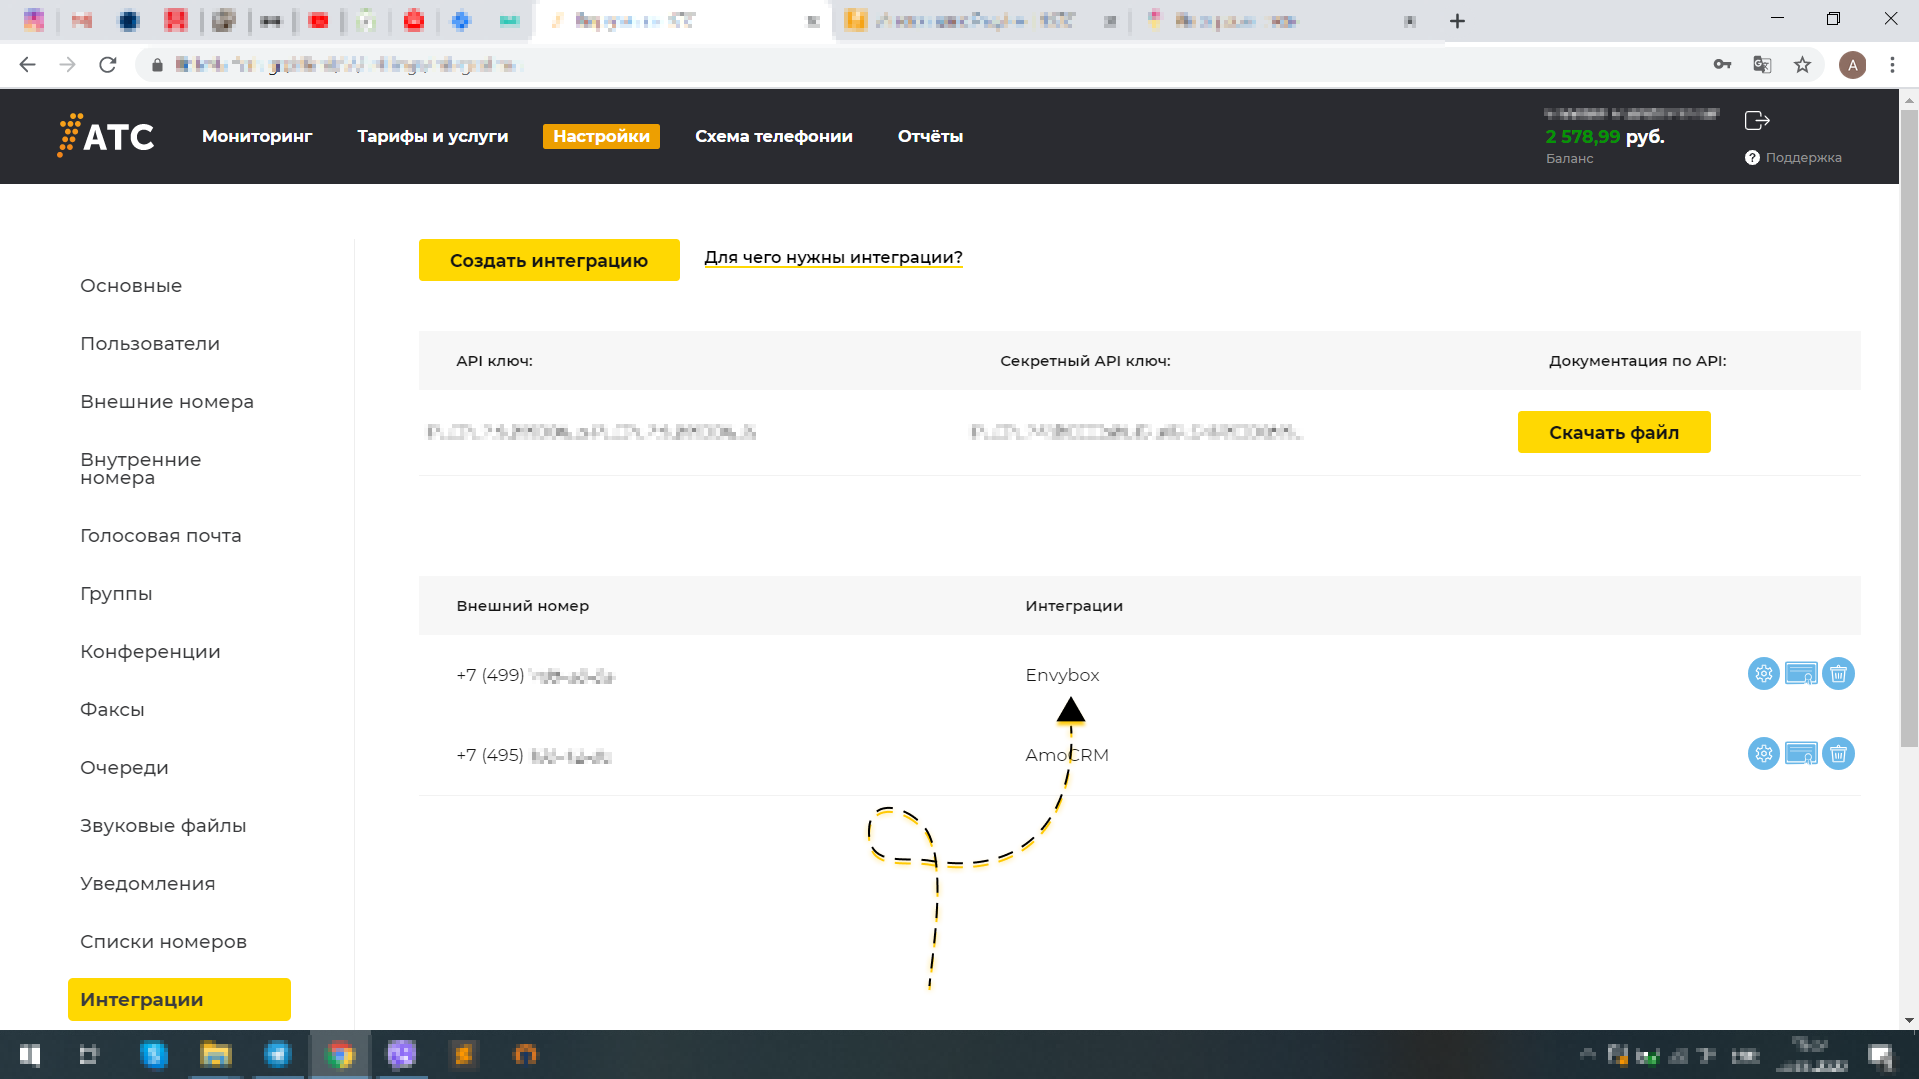This screenshot has height=1079, width=1919.
Task: Open Поддержка via the question mark icon
Action: (x=1751, y=157)
